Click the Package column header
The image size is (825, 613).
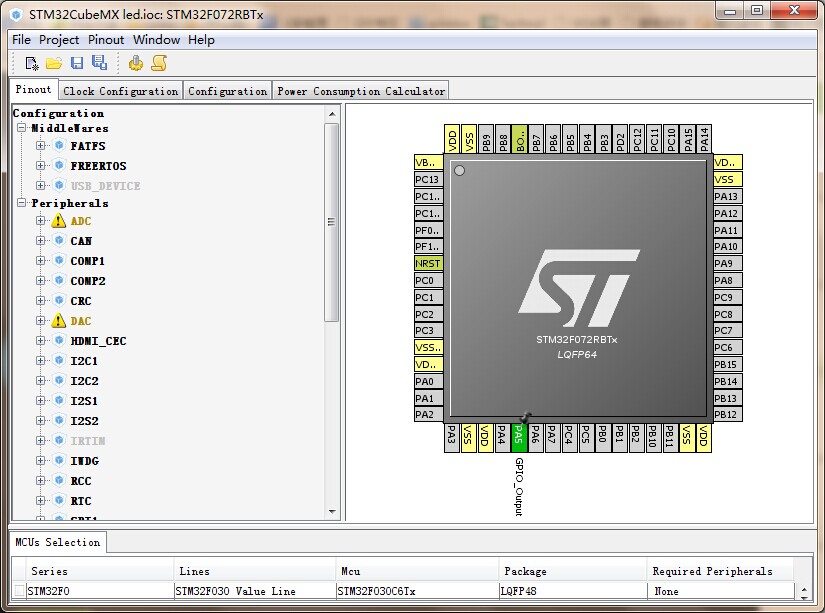pos(572,571)
